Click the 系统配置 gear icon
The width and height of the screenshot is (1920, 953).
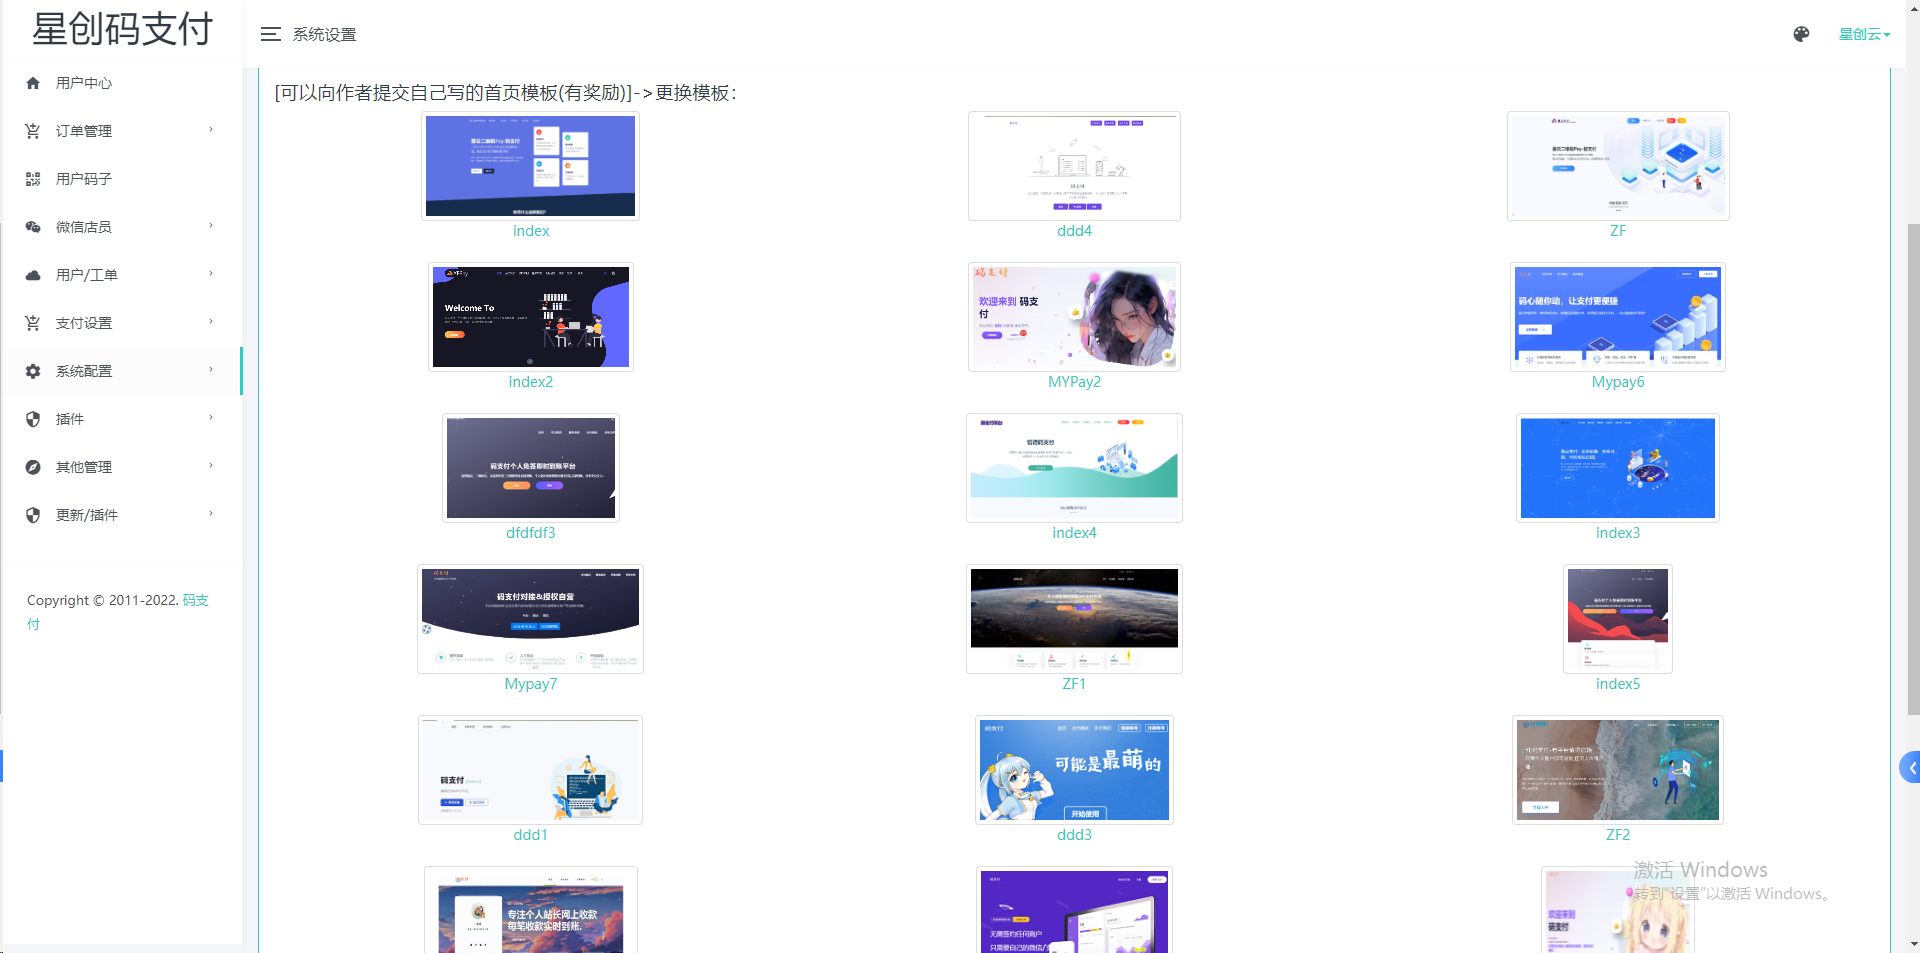coord(33,370)
